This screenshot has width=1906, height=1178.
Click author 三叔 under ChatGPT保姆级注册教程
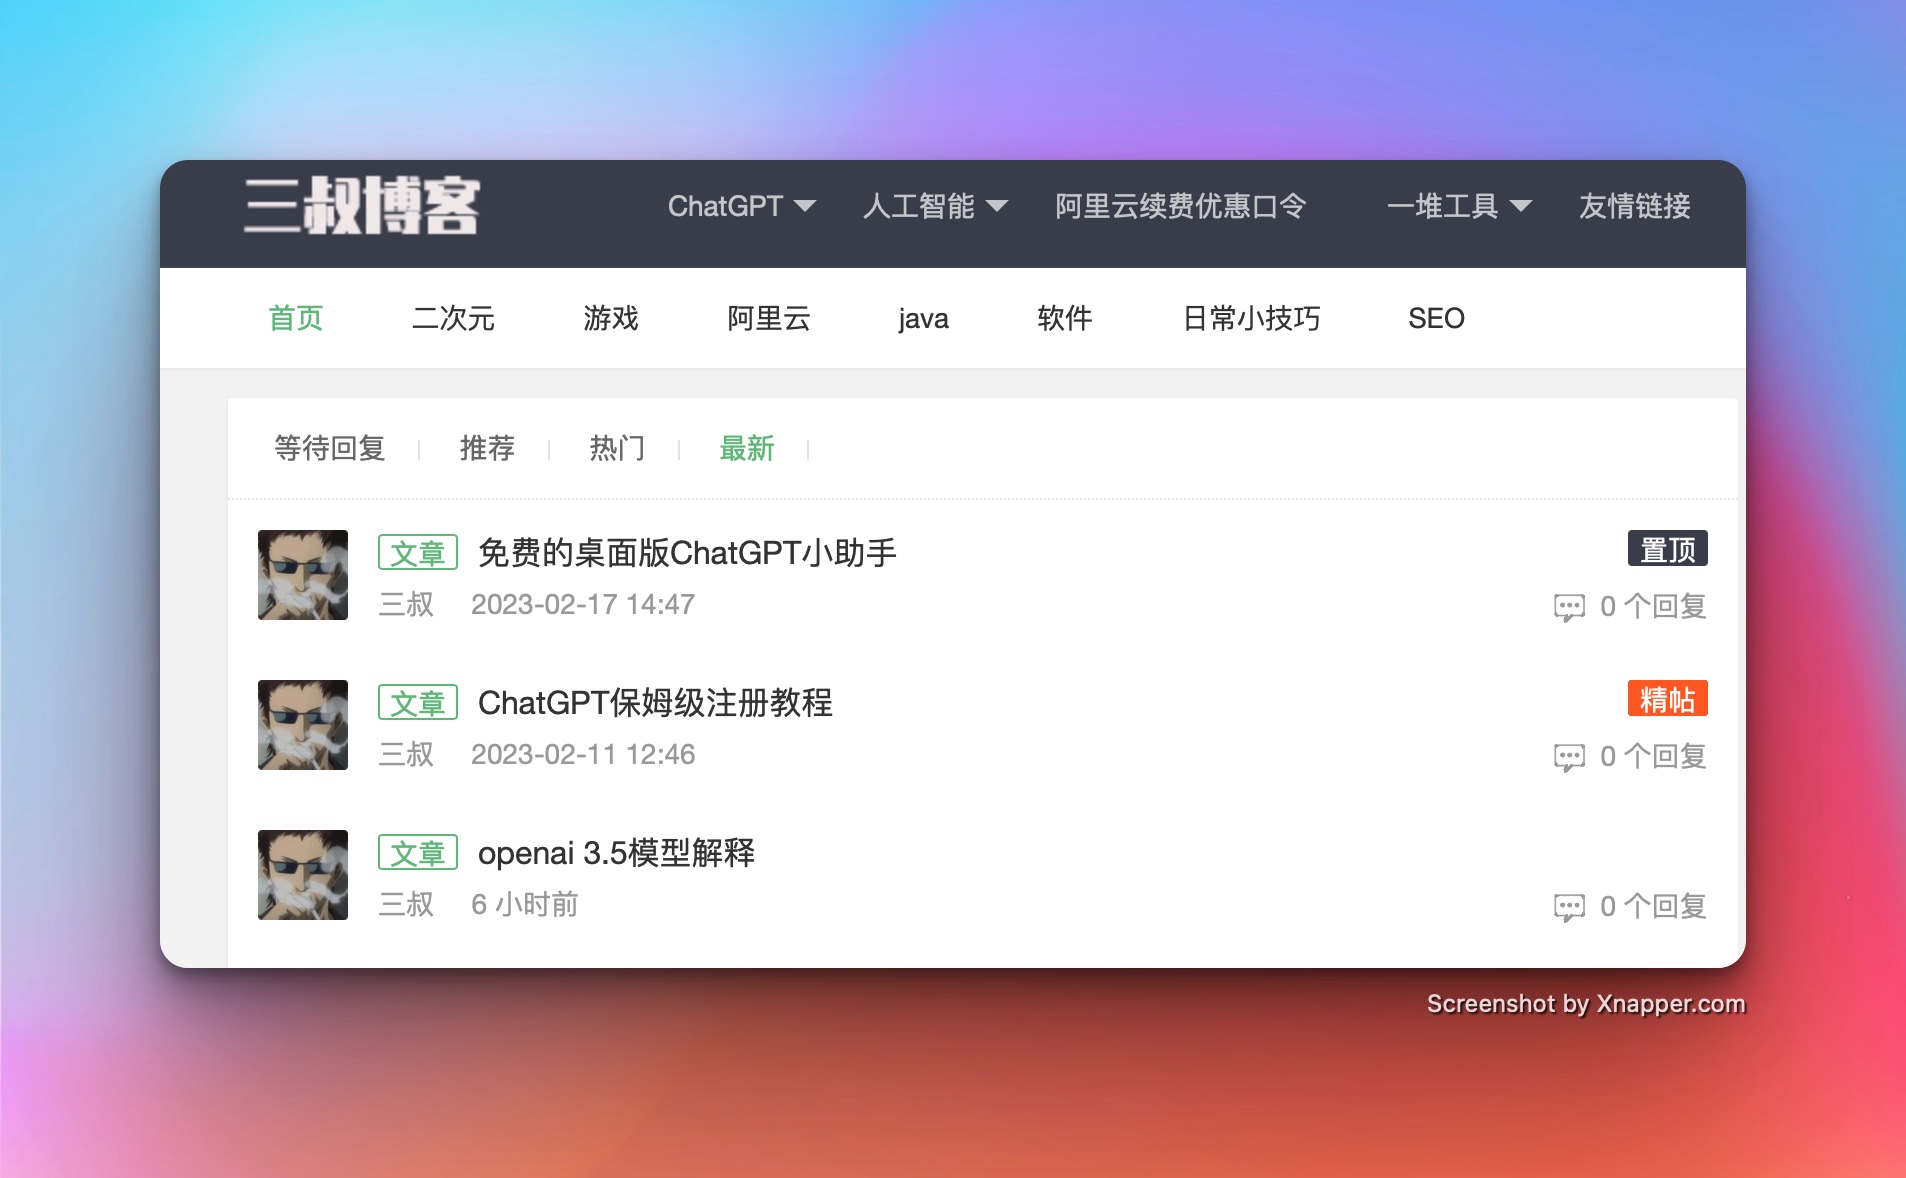point(406,754)
